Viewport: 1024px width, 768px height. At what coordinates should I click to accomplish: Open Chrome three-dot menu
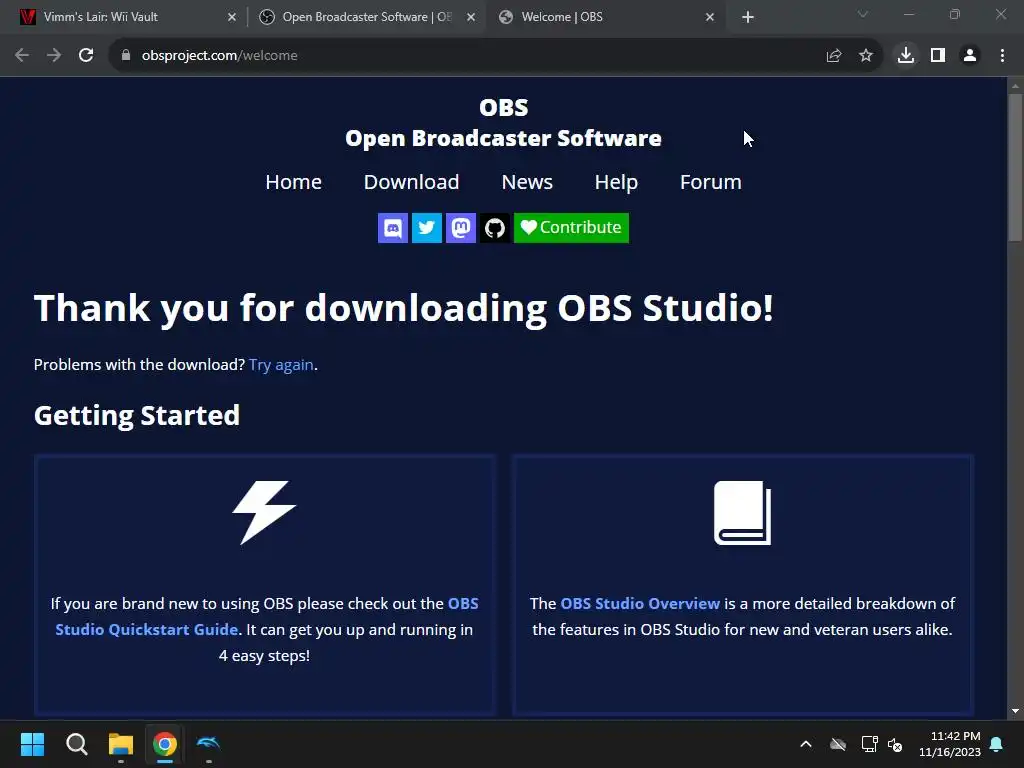1002,56
